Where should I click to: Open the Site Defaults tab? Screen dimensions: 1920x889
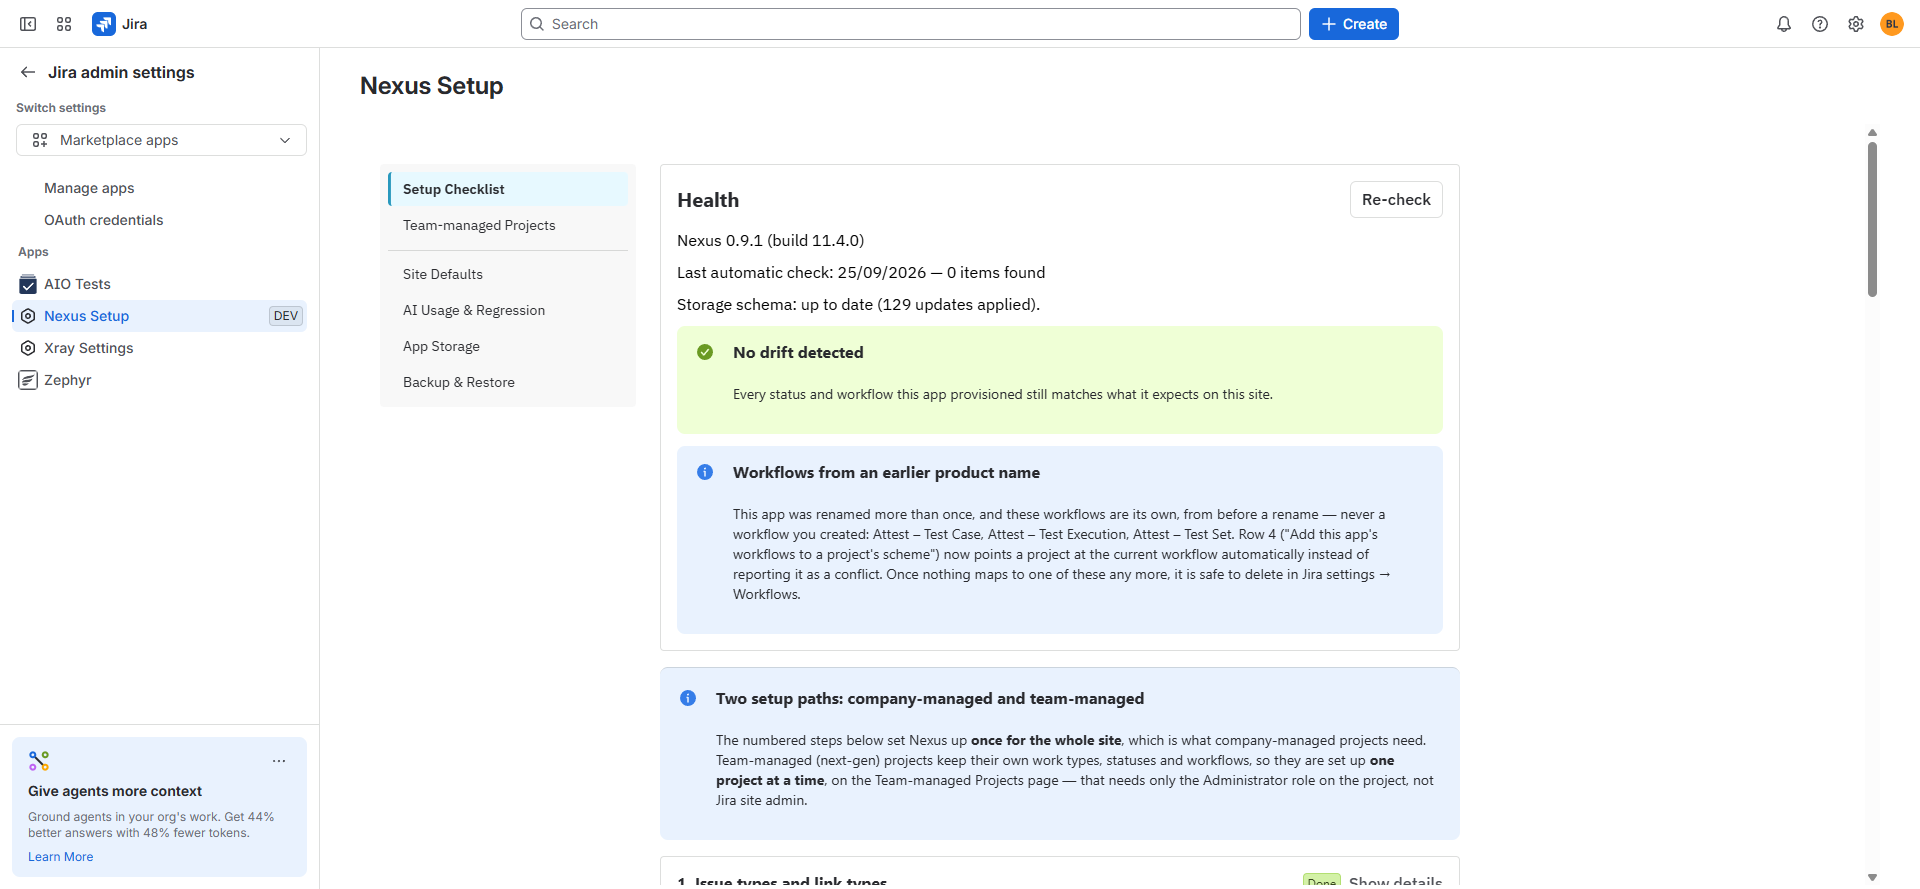508,274
